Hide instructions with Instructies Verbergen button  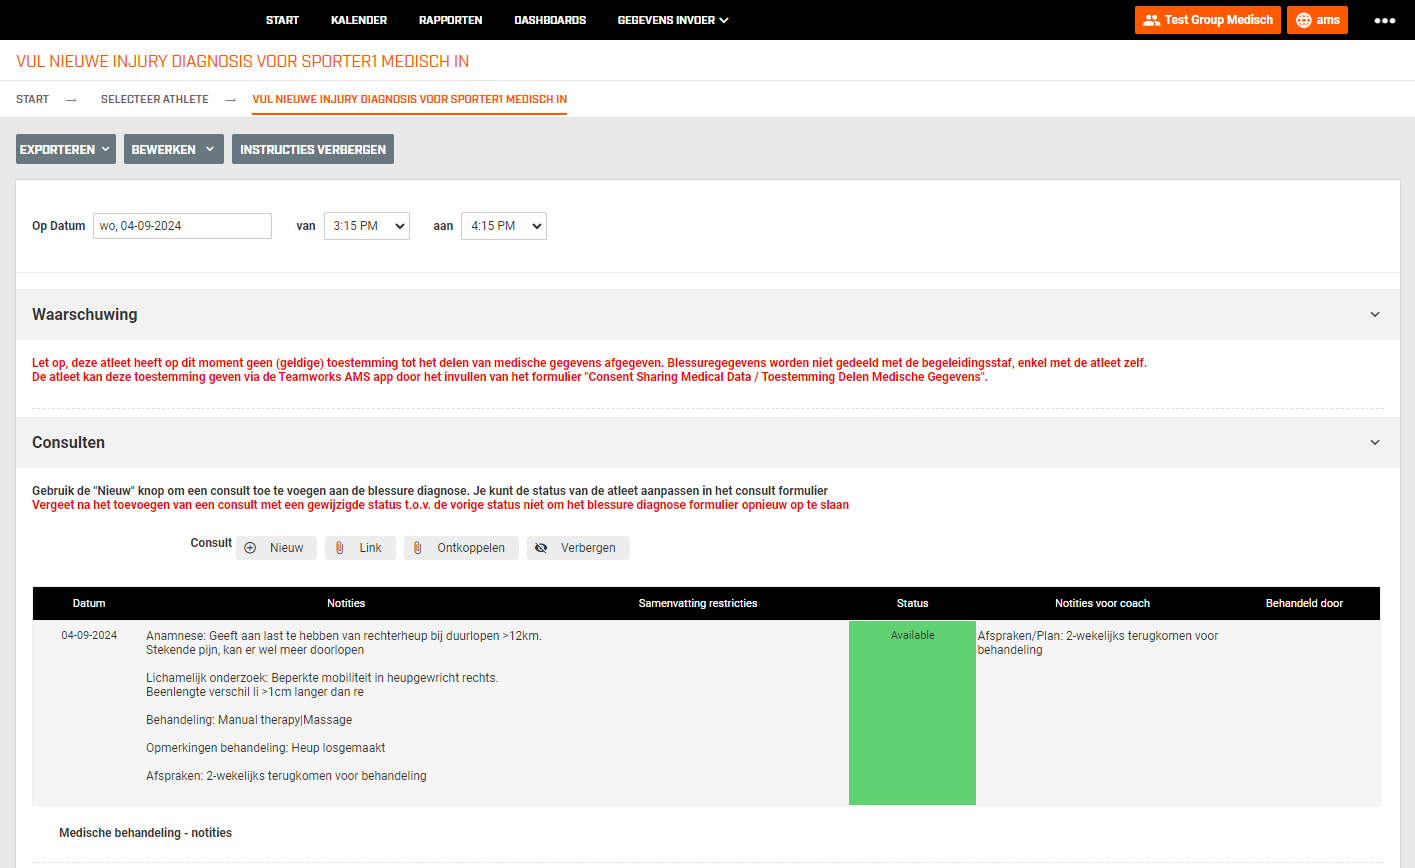pyautogui.click(x=313, y=149)
